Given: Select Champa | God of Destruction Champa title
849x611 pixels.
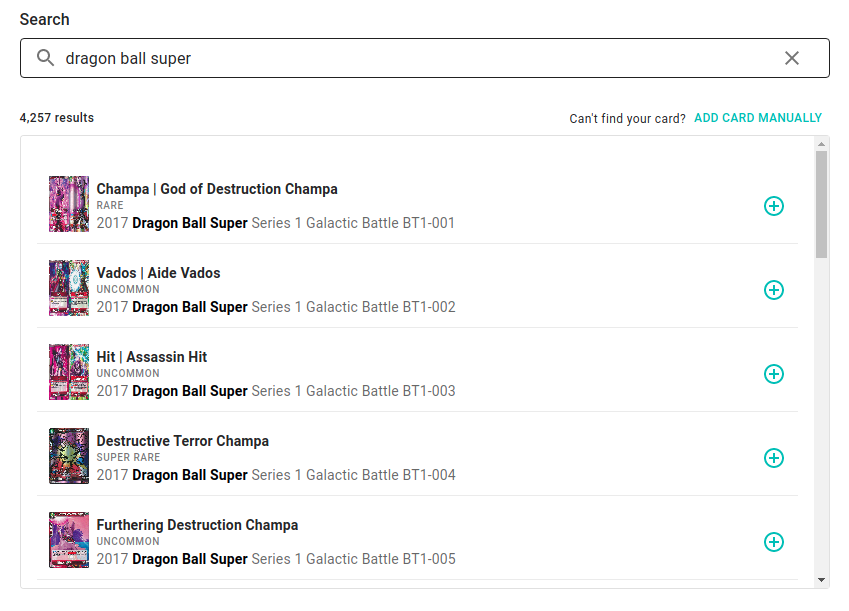Looking at the screenshot, I should pos(217,189).
